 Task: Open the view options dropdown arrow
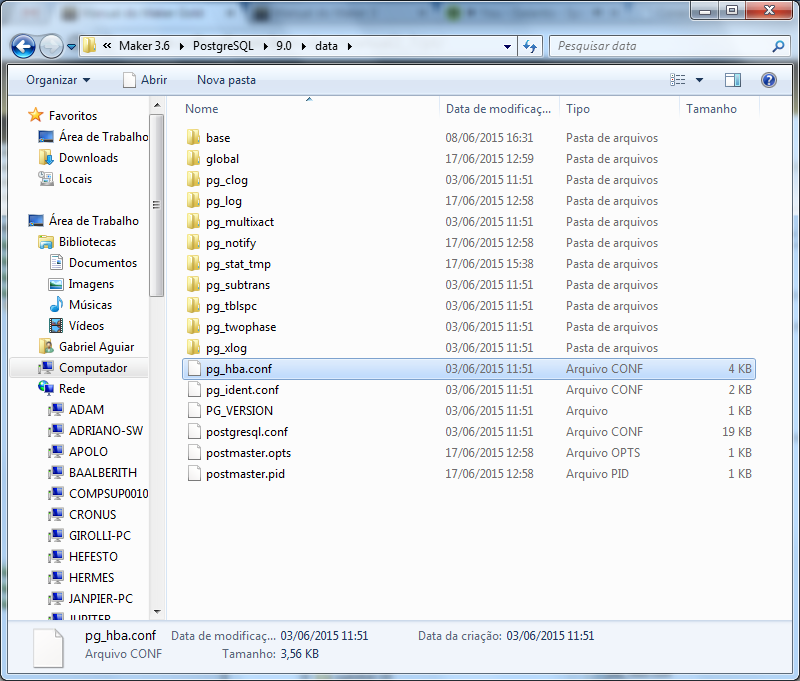[699, 80]
